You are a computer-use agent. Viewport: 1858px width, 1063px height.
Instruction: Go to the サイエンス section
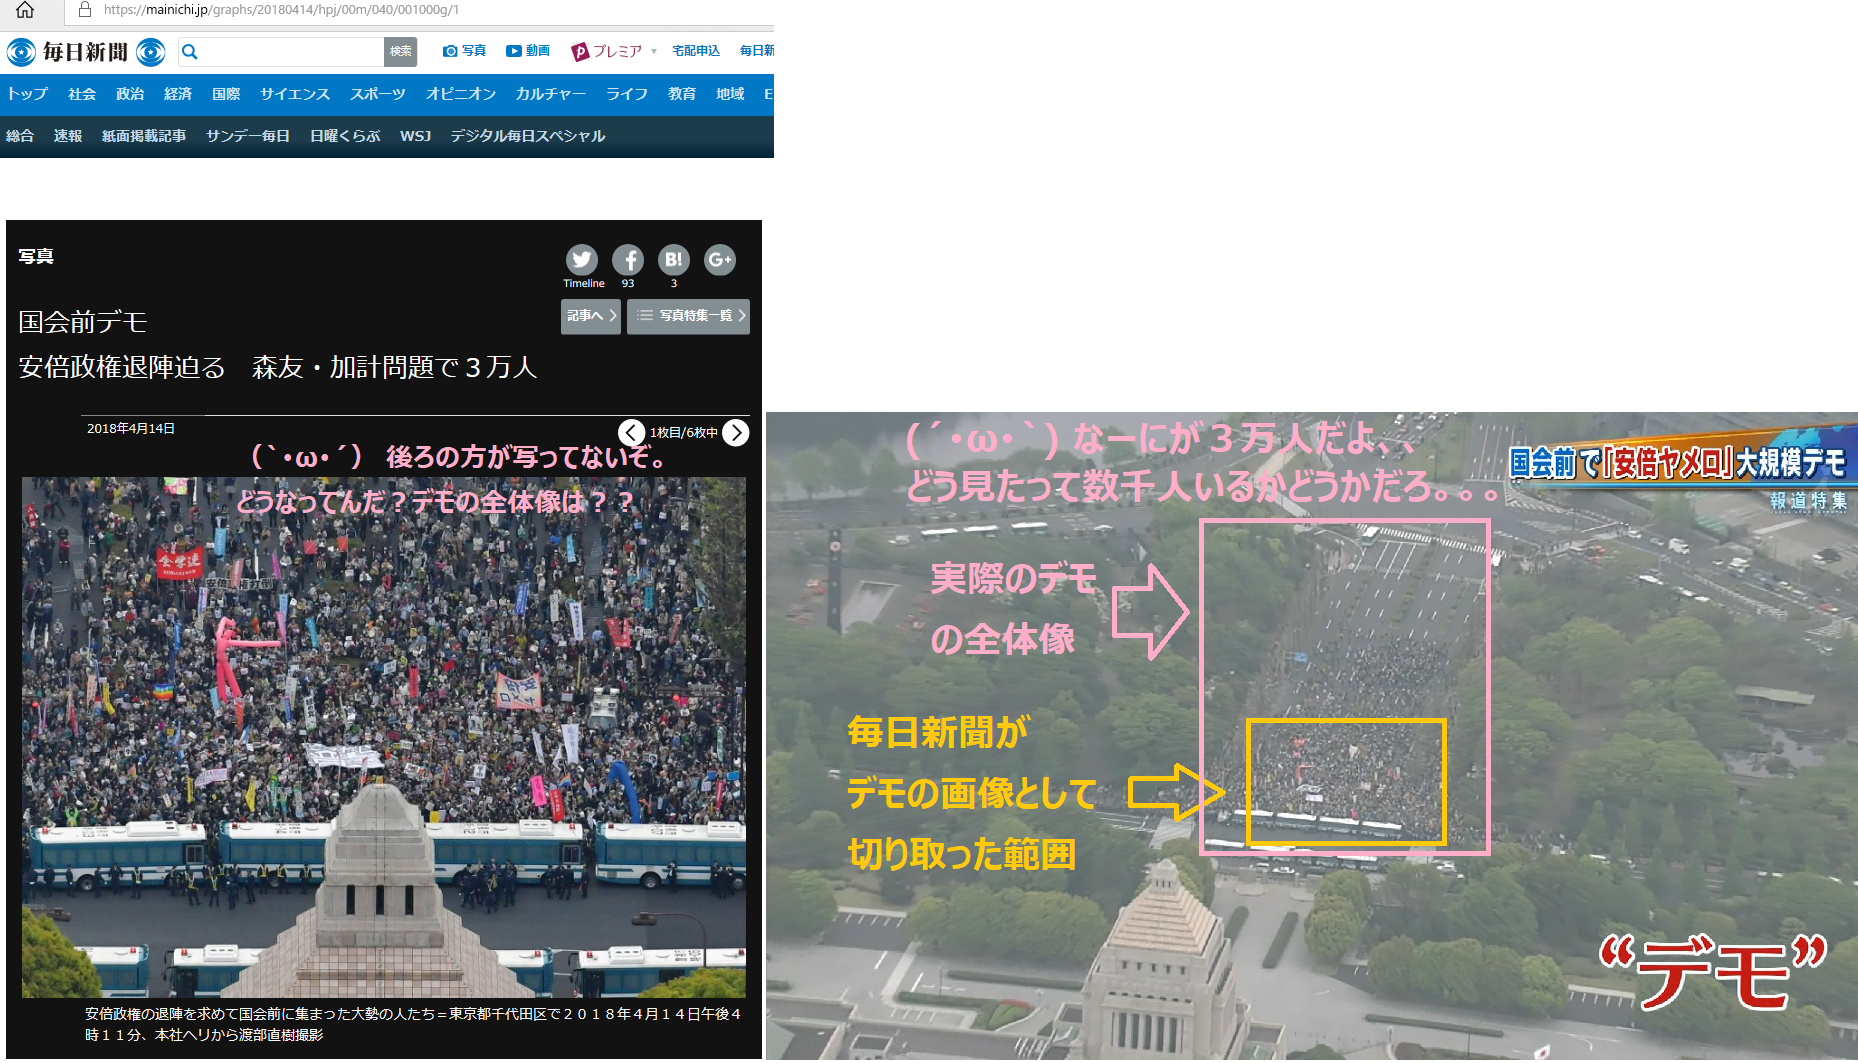click(295, 94)
